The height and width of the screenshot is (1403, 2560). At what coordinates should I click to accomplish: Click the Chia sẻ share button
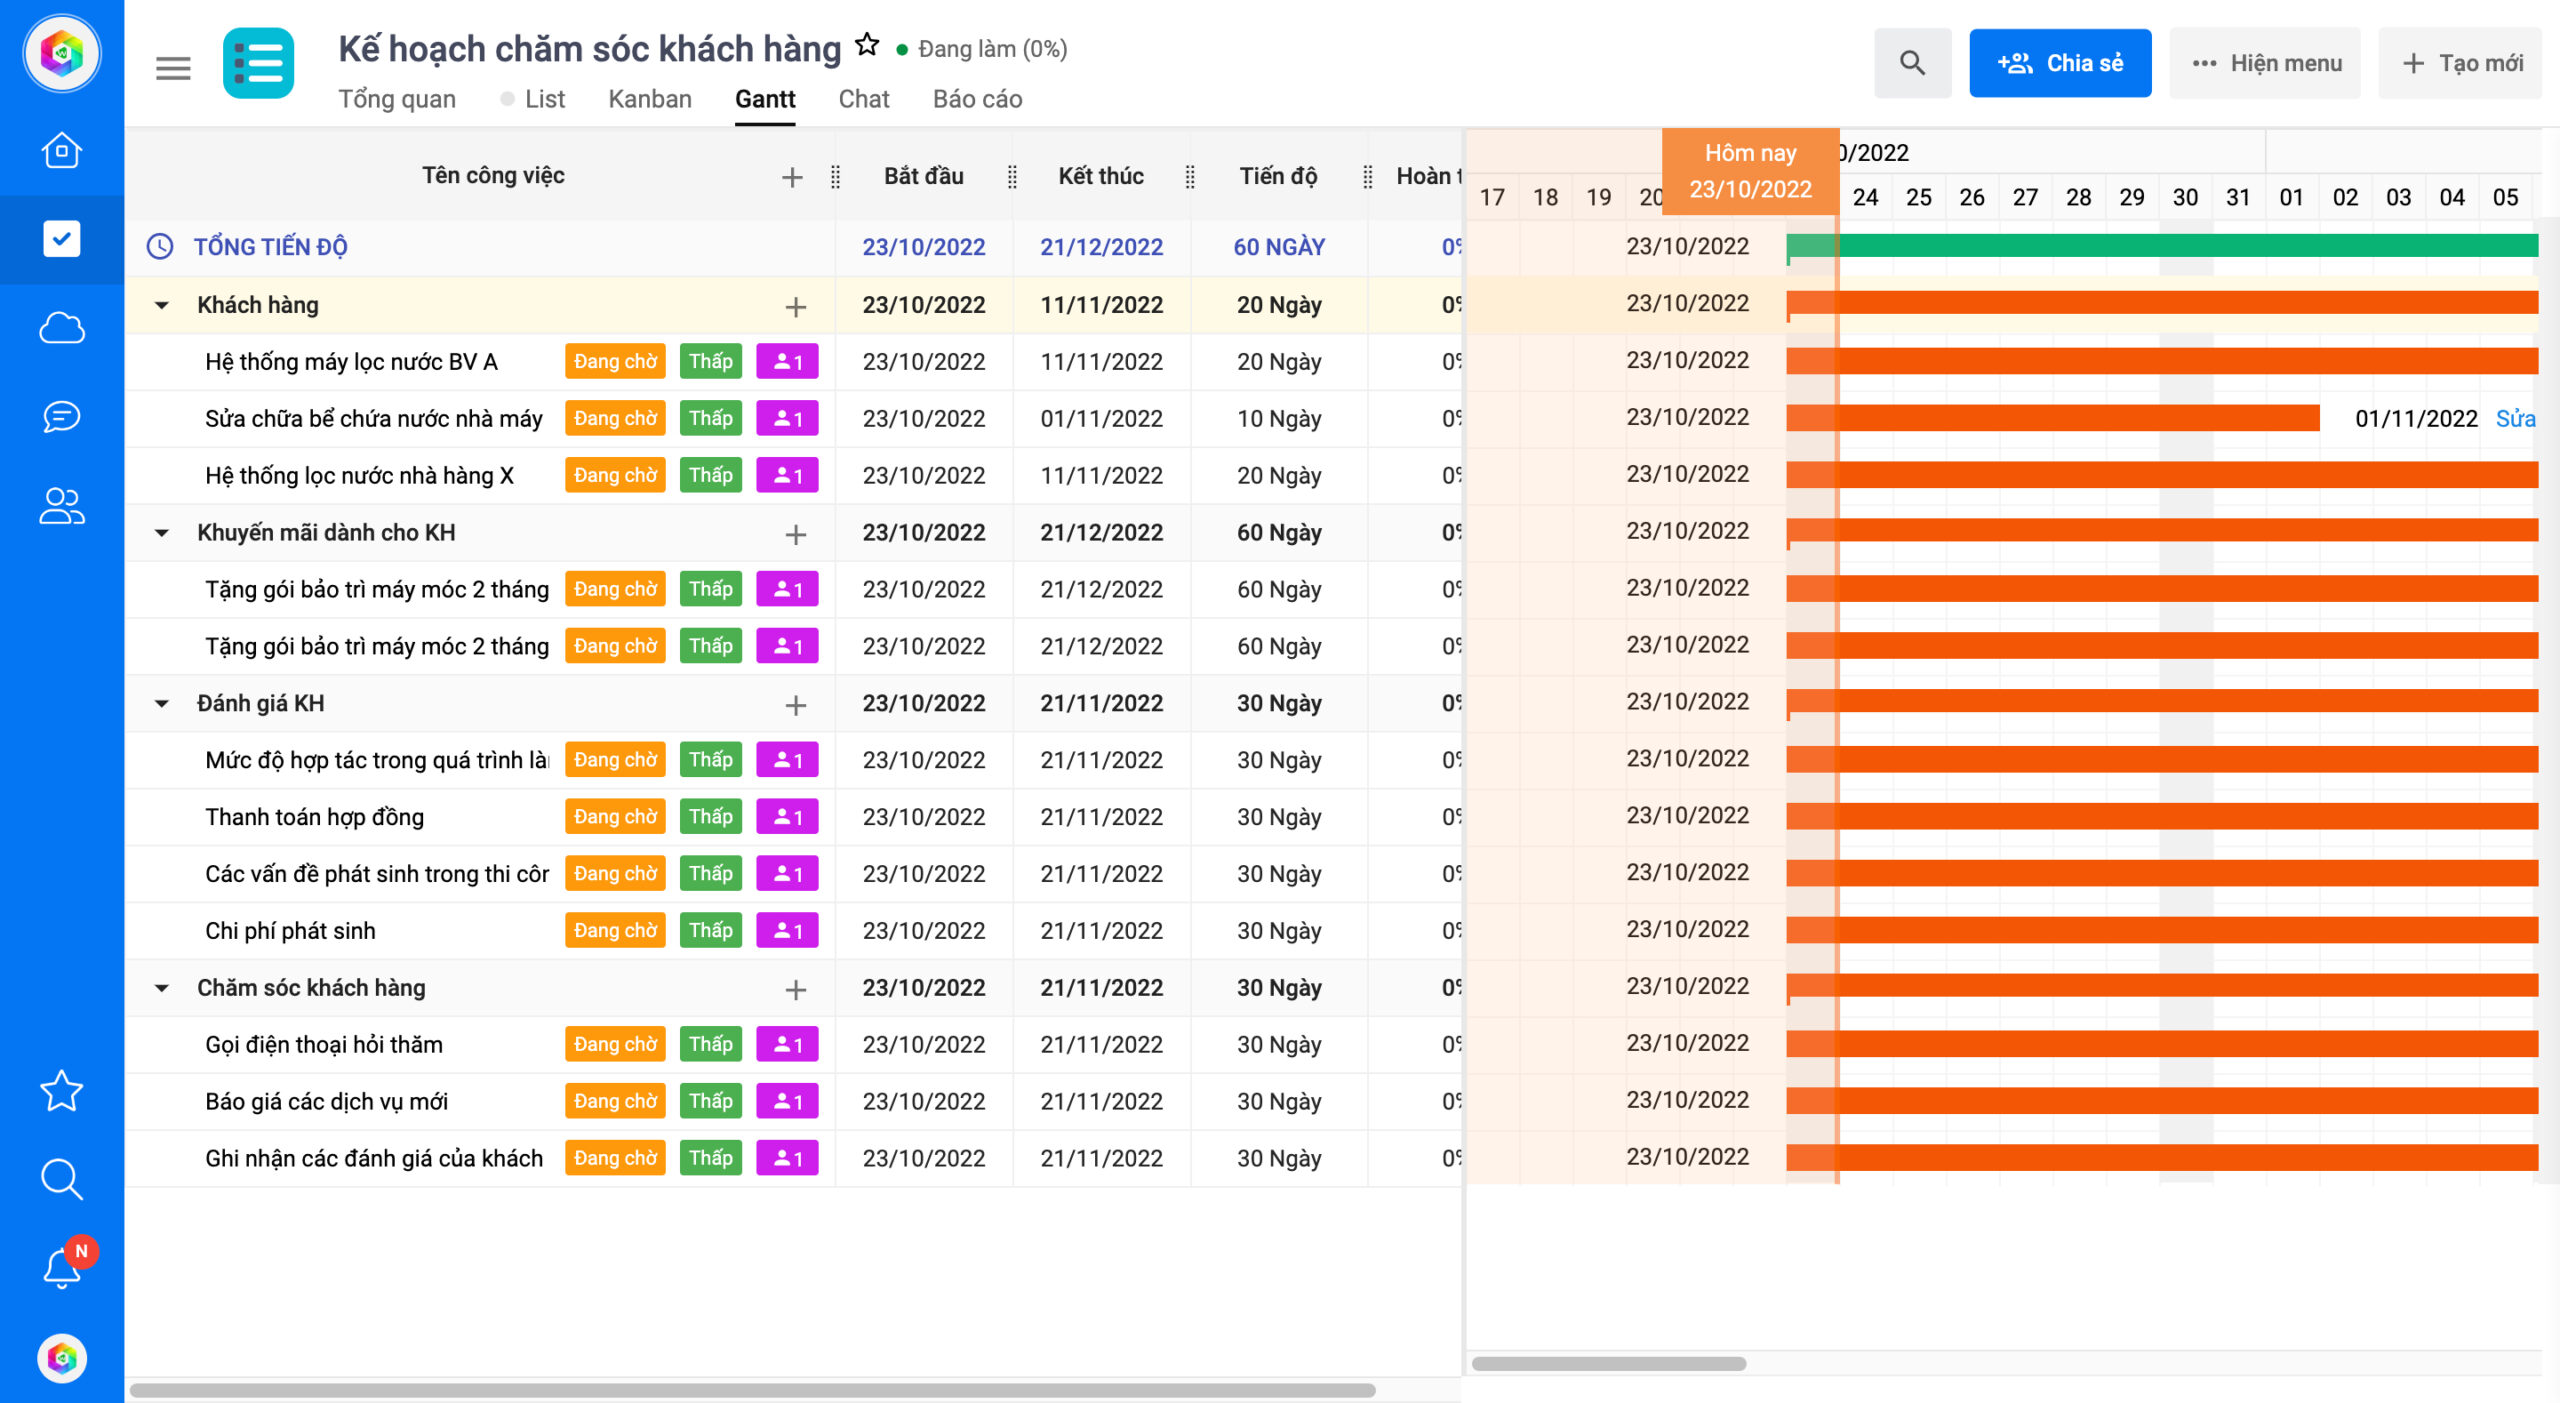point(2060,63)
